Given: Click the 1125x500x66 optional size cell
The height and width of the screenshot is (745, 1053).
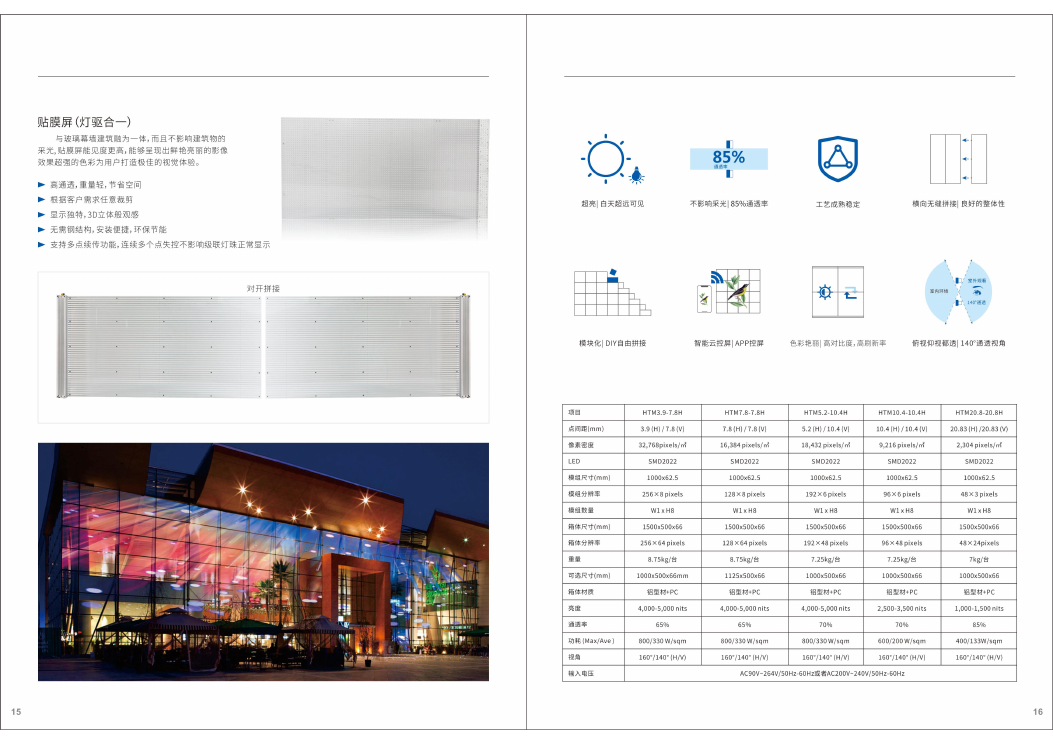Looking at the screenshot, I should (744, 576).
